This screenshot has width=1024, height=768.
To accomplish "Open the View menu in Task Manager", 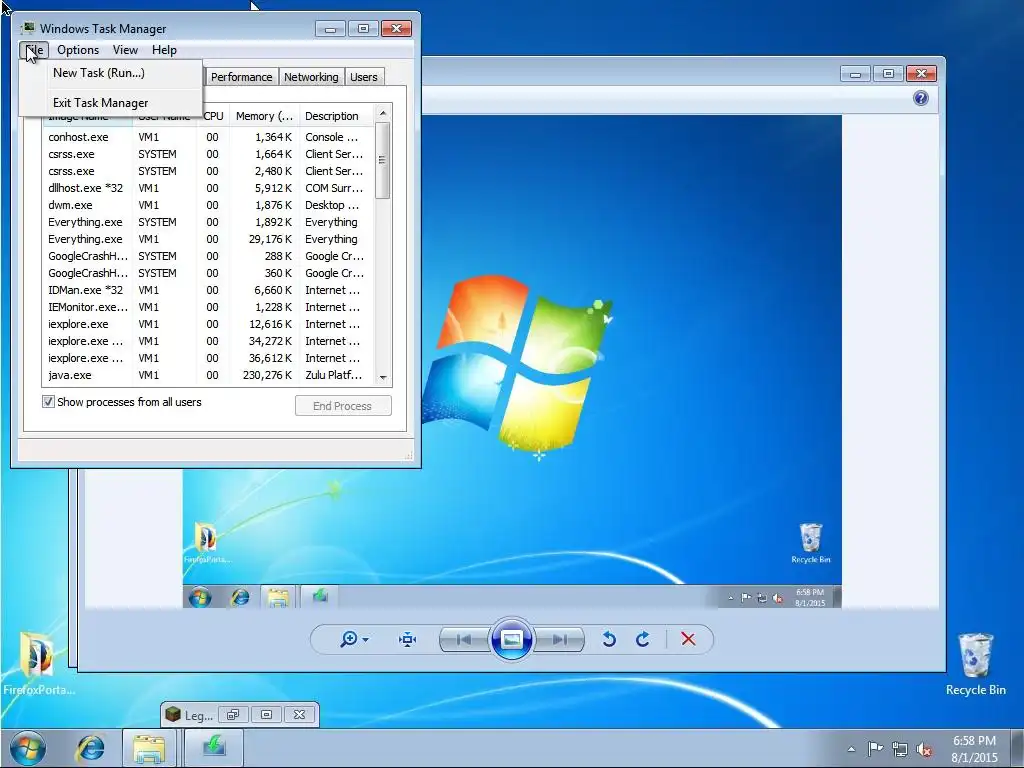I will tap(125, 50).
